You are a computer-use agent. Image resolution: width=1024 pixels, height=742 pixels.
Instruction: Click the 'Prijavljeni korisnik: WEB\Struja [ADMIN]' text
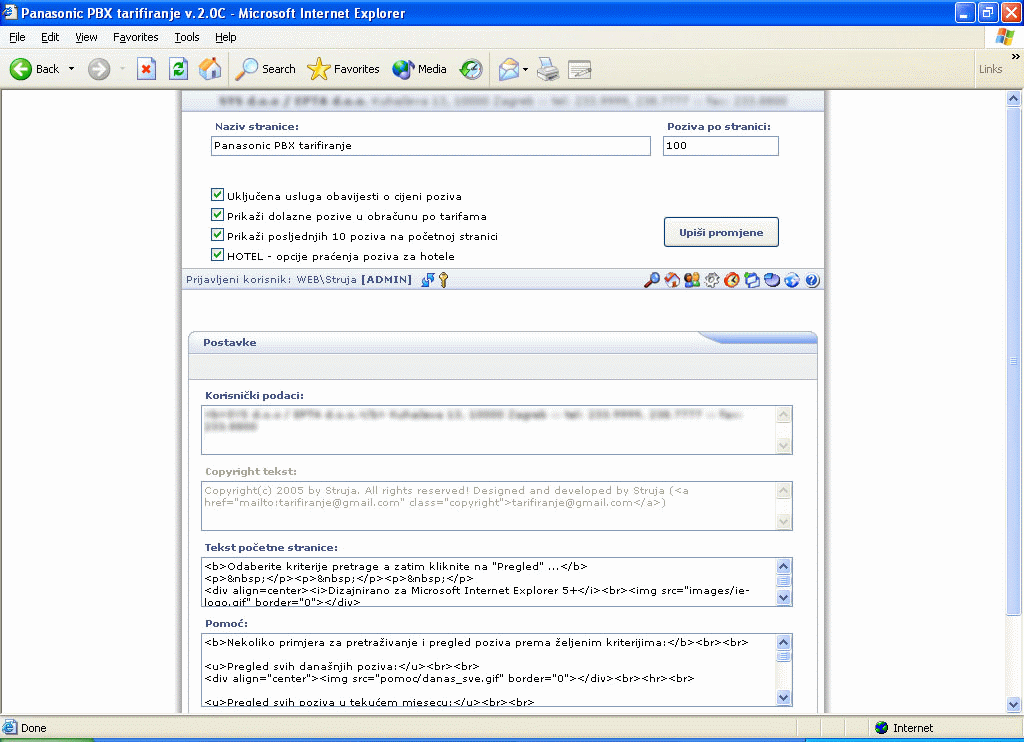tap(299, 280)
